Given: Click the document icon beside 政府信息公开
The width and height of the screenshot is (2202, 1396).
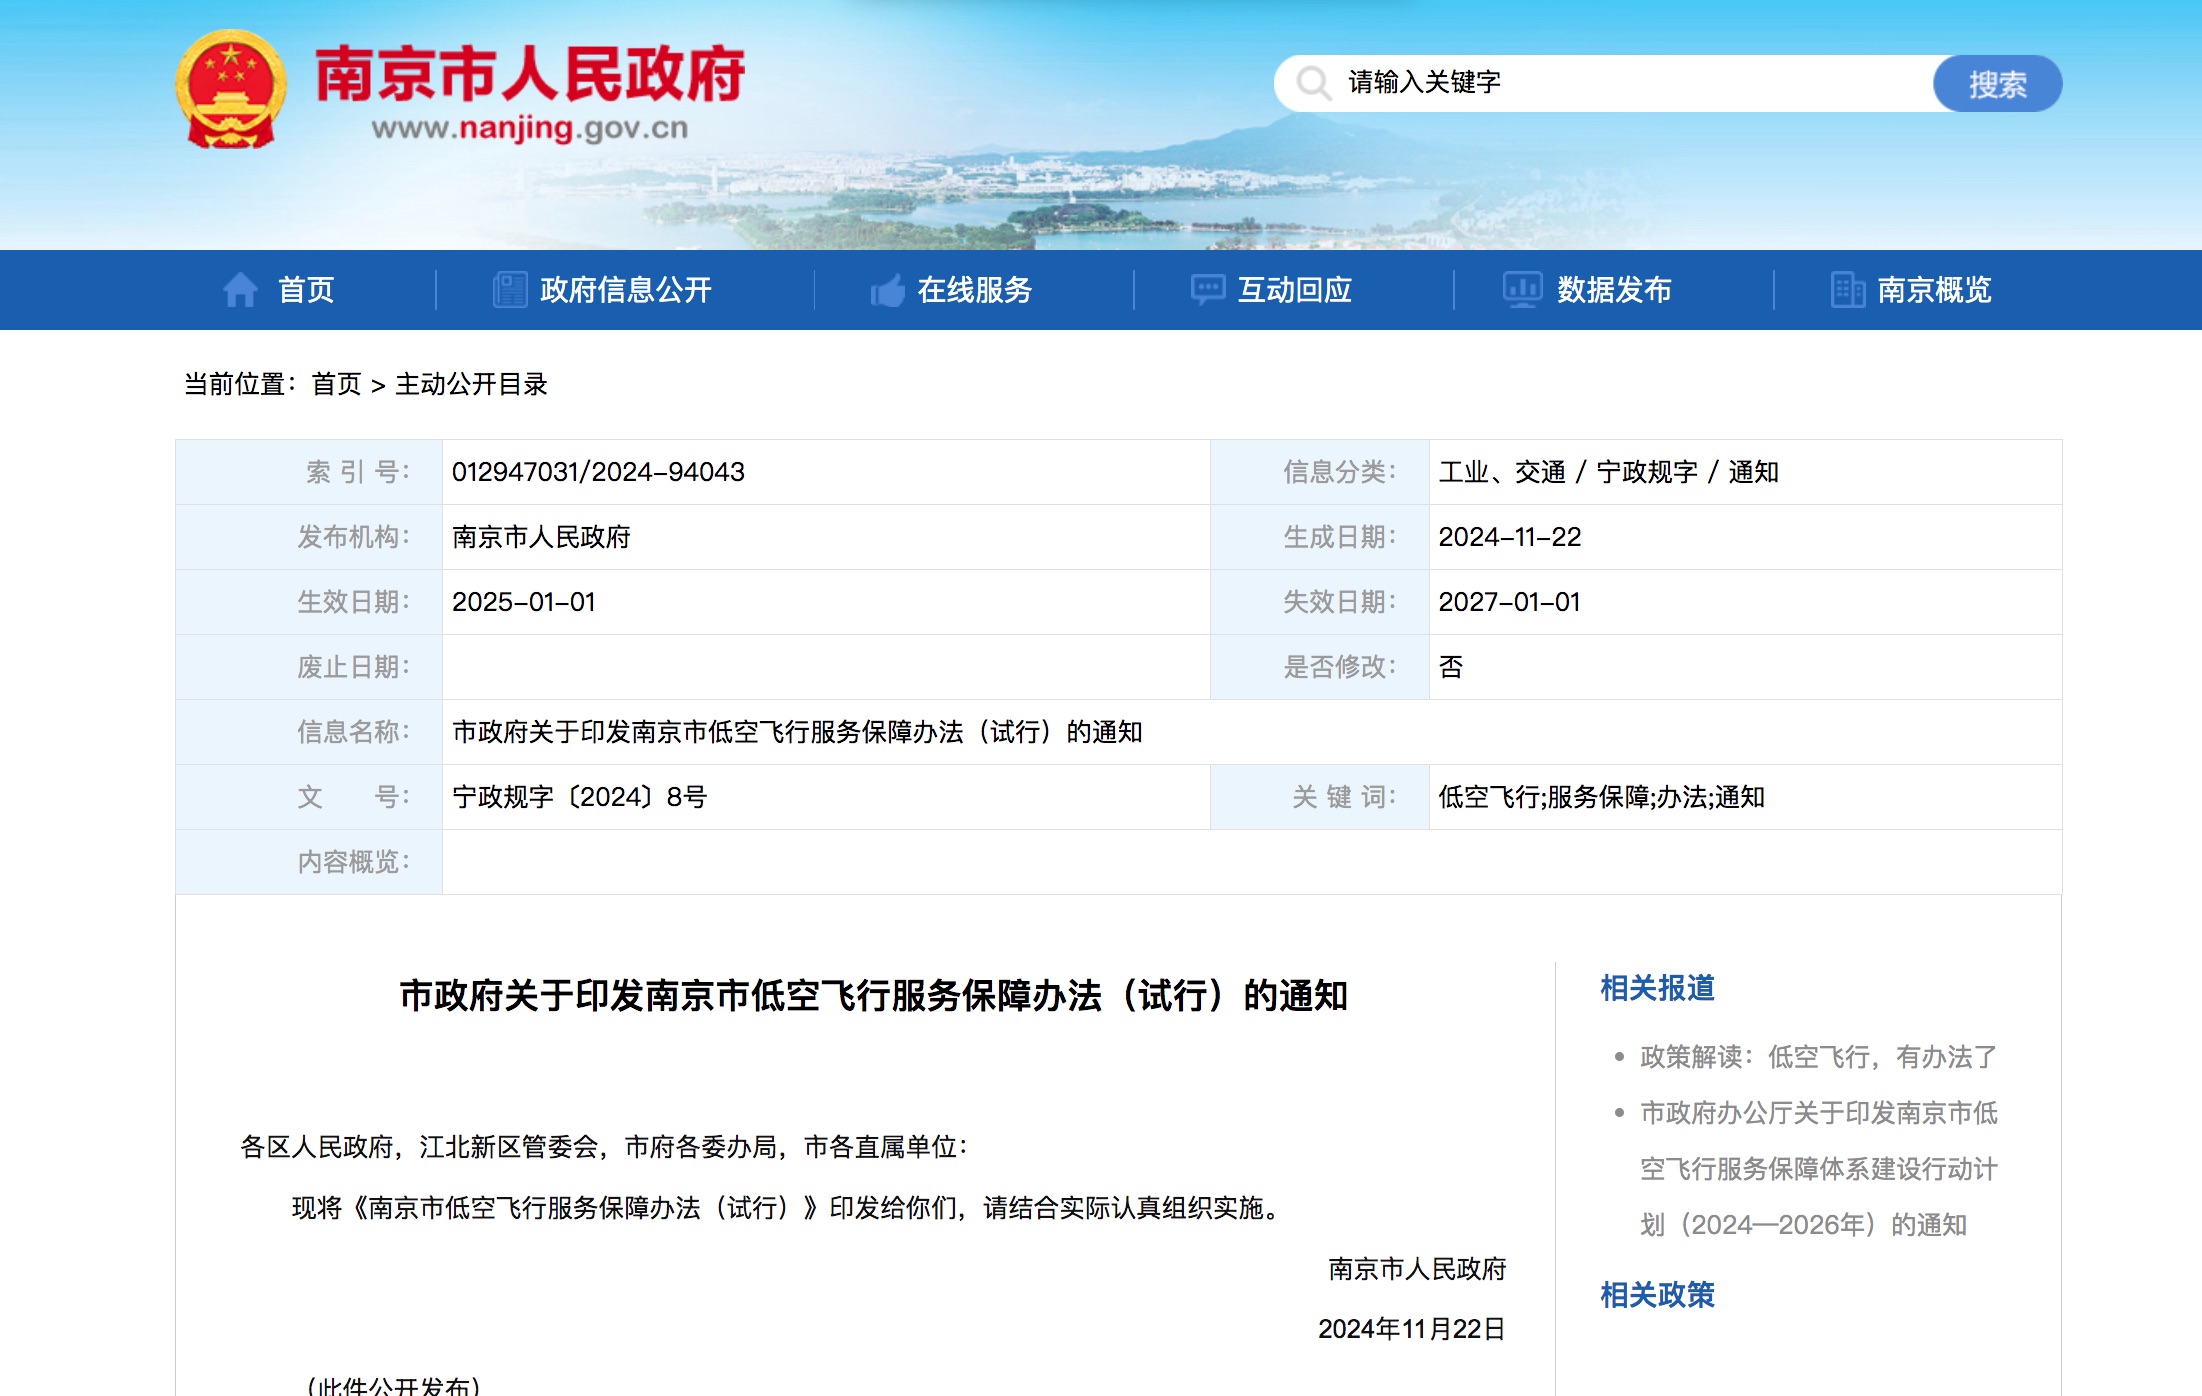Looking at the screenshot, I should [510, 290].
